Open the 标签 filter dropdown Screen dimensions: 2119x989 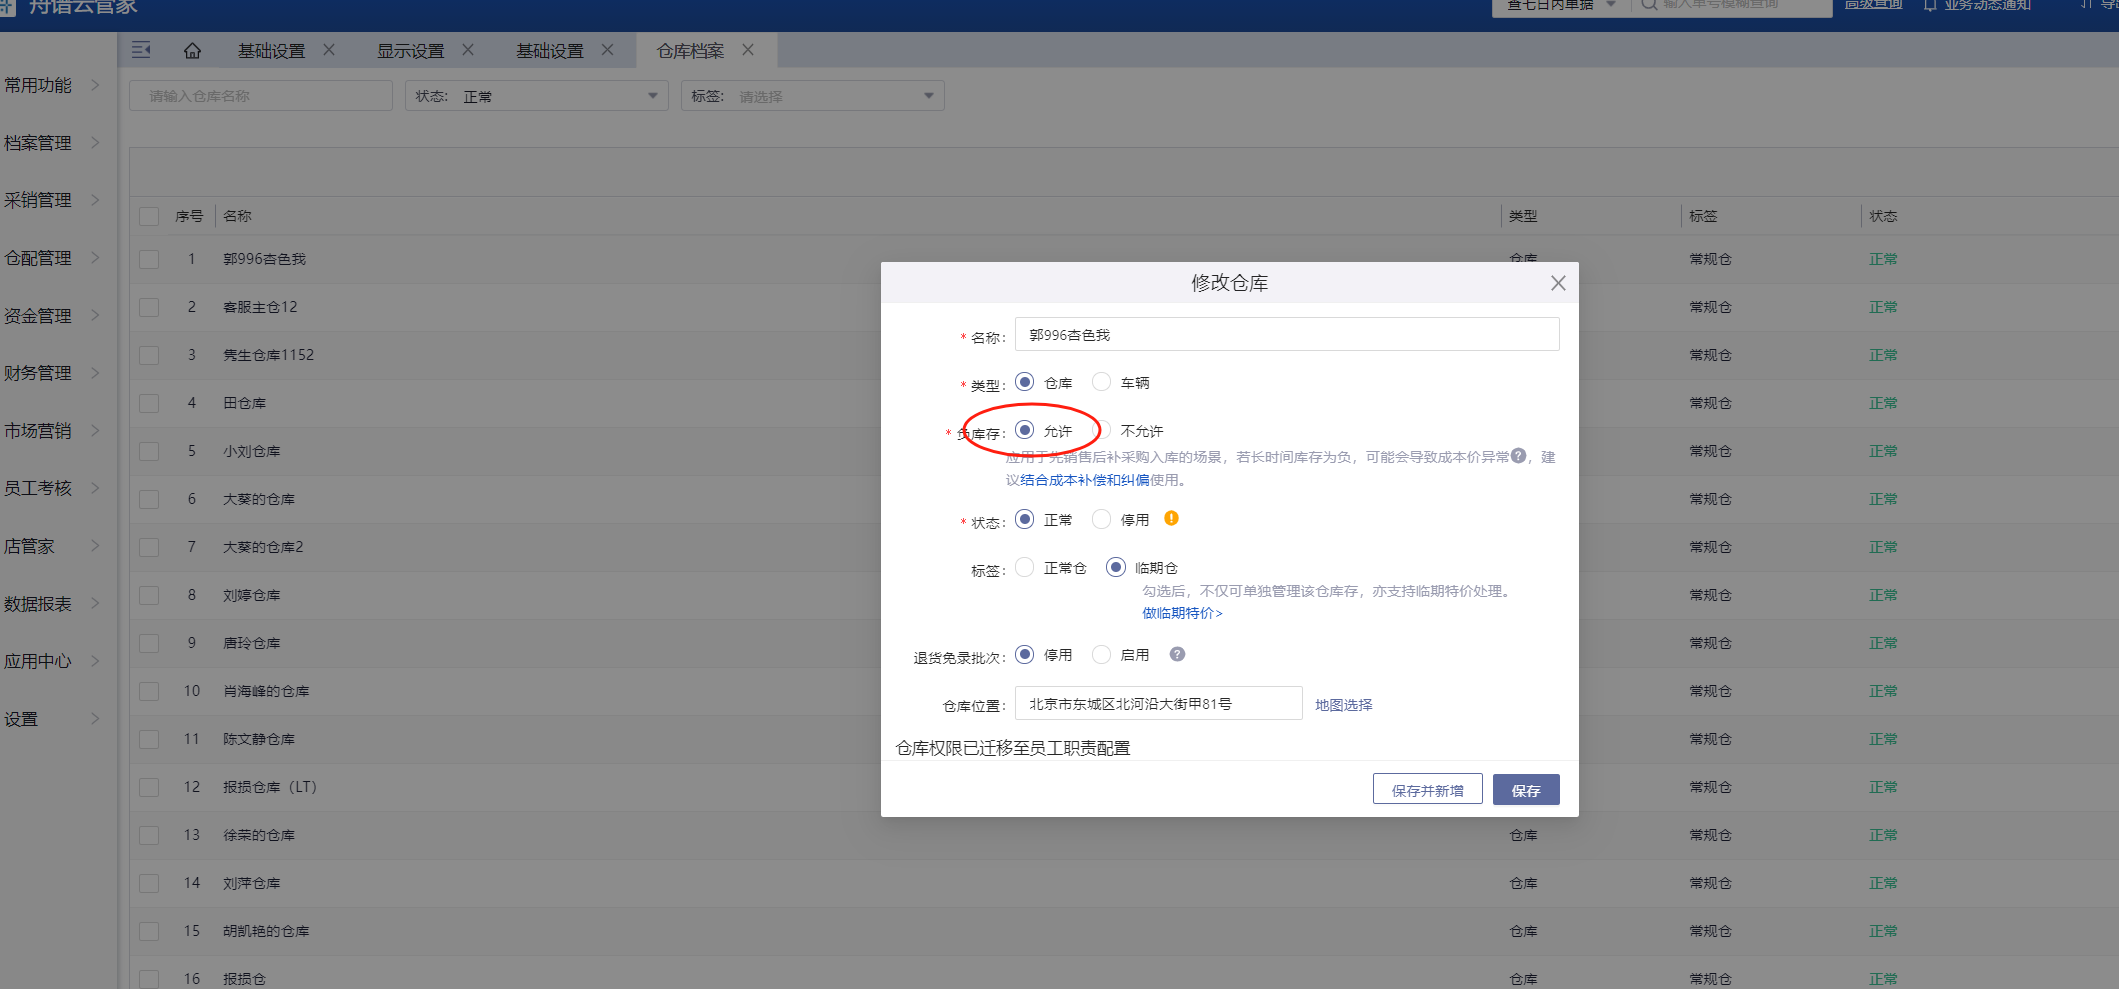click(812, 96)
